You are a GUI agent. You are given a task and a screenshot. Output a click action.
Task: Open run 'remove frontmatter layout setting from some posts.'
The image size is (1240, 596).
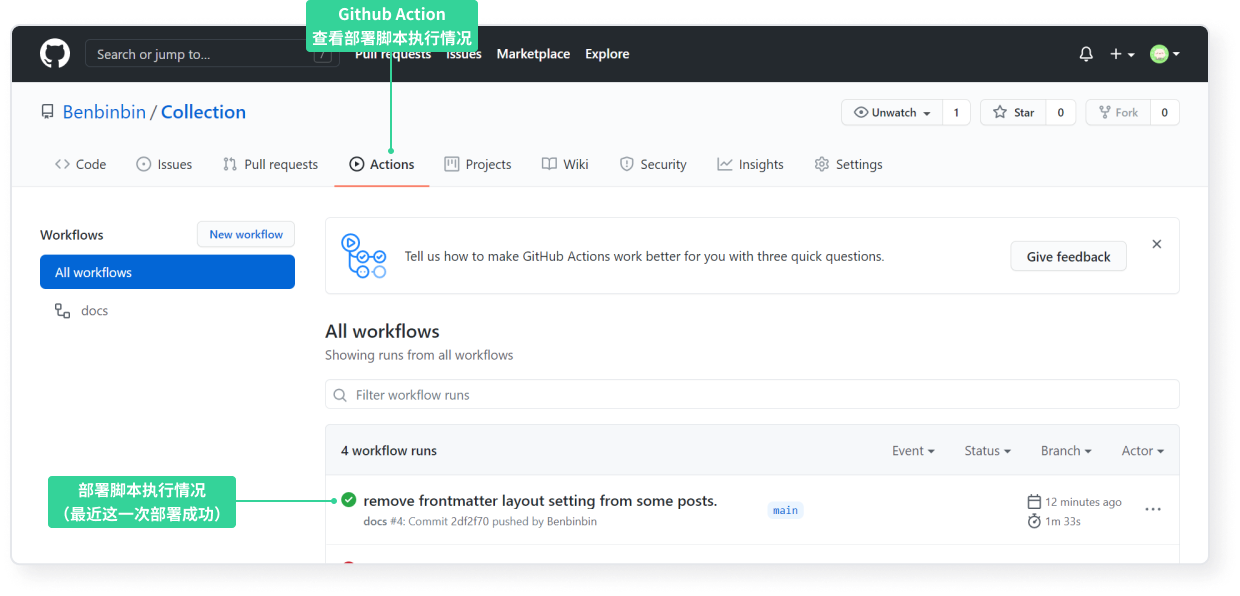(x=540, y=500)
